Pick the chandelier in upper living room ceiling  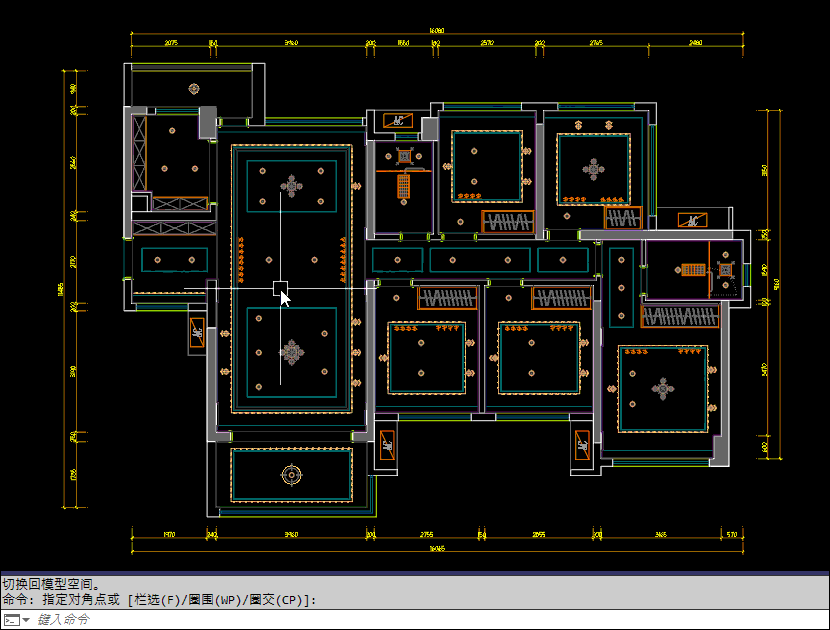coord(291,186)
